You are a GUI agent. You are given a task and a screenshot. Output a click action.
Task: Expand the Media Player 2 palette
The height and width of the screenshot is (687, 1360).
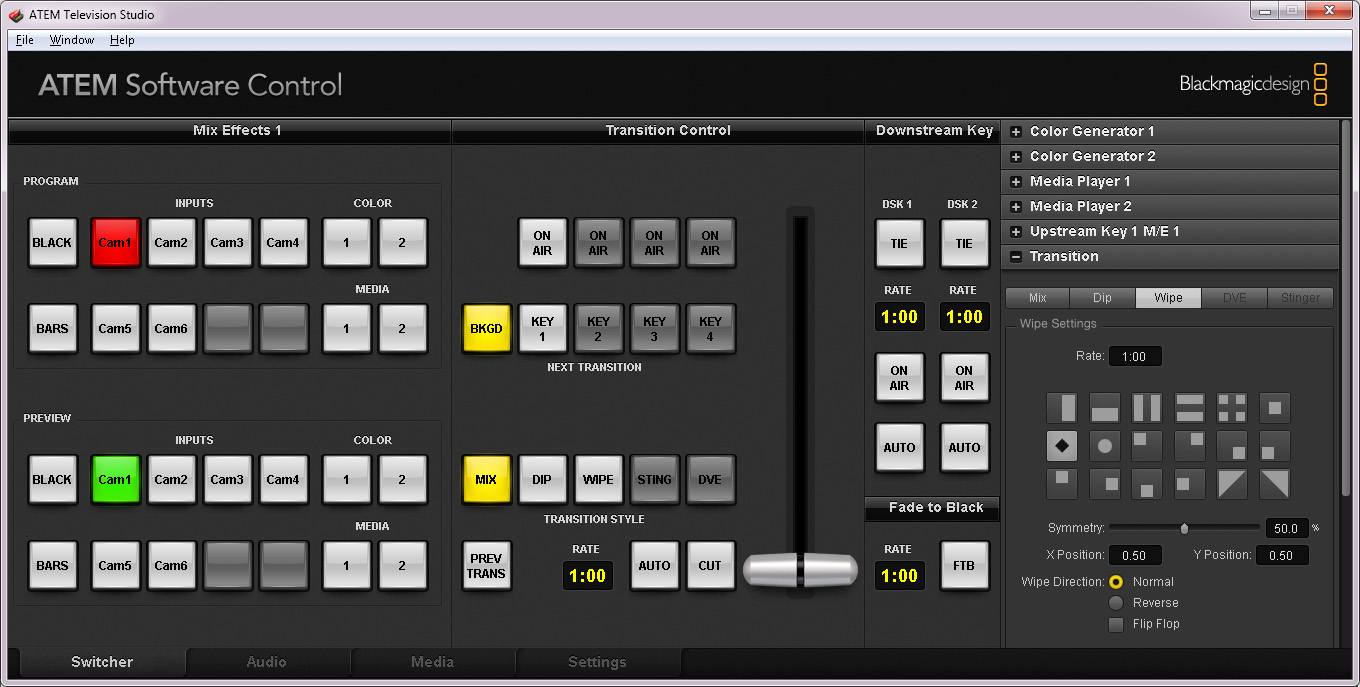click(x=1016, y=206)
